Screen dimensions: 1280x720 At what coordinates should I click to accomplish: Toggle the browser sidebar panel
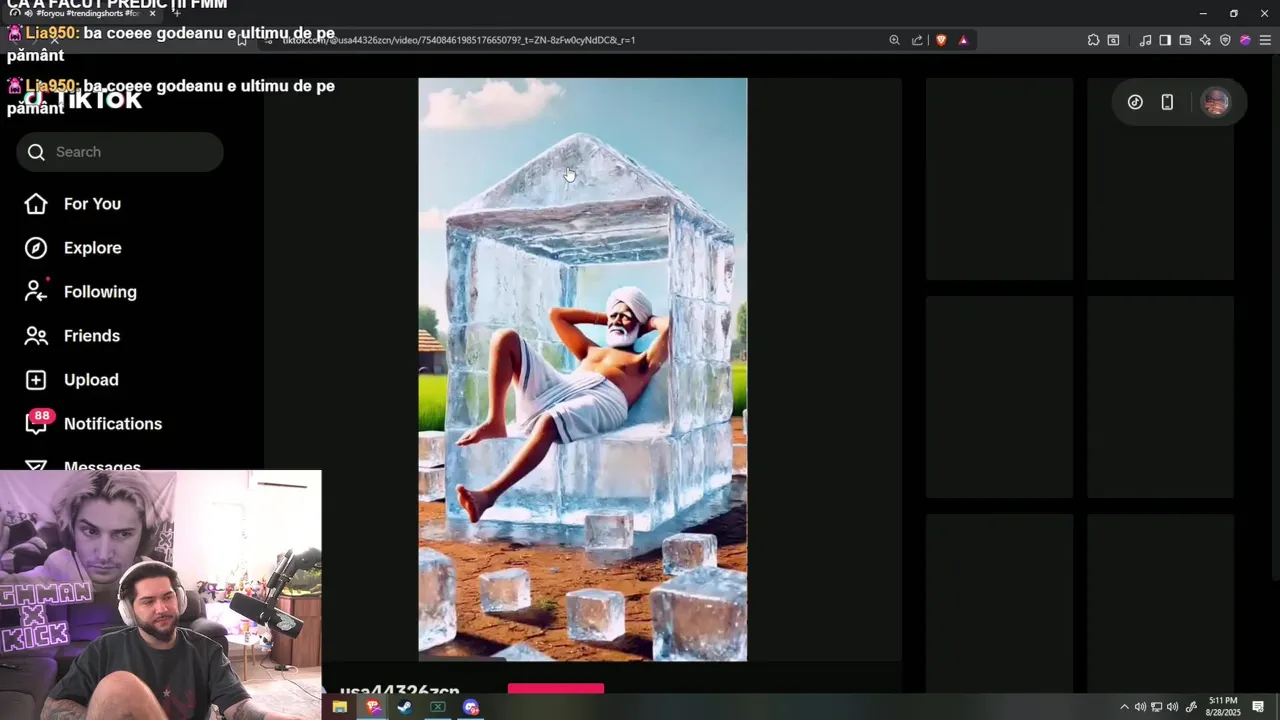(1165, 40)
